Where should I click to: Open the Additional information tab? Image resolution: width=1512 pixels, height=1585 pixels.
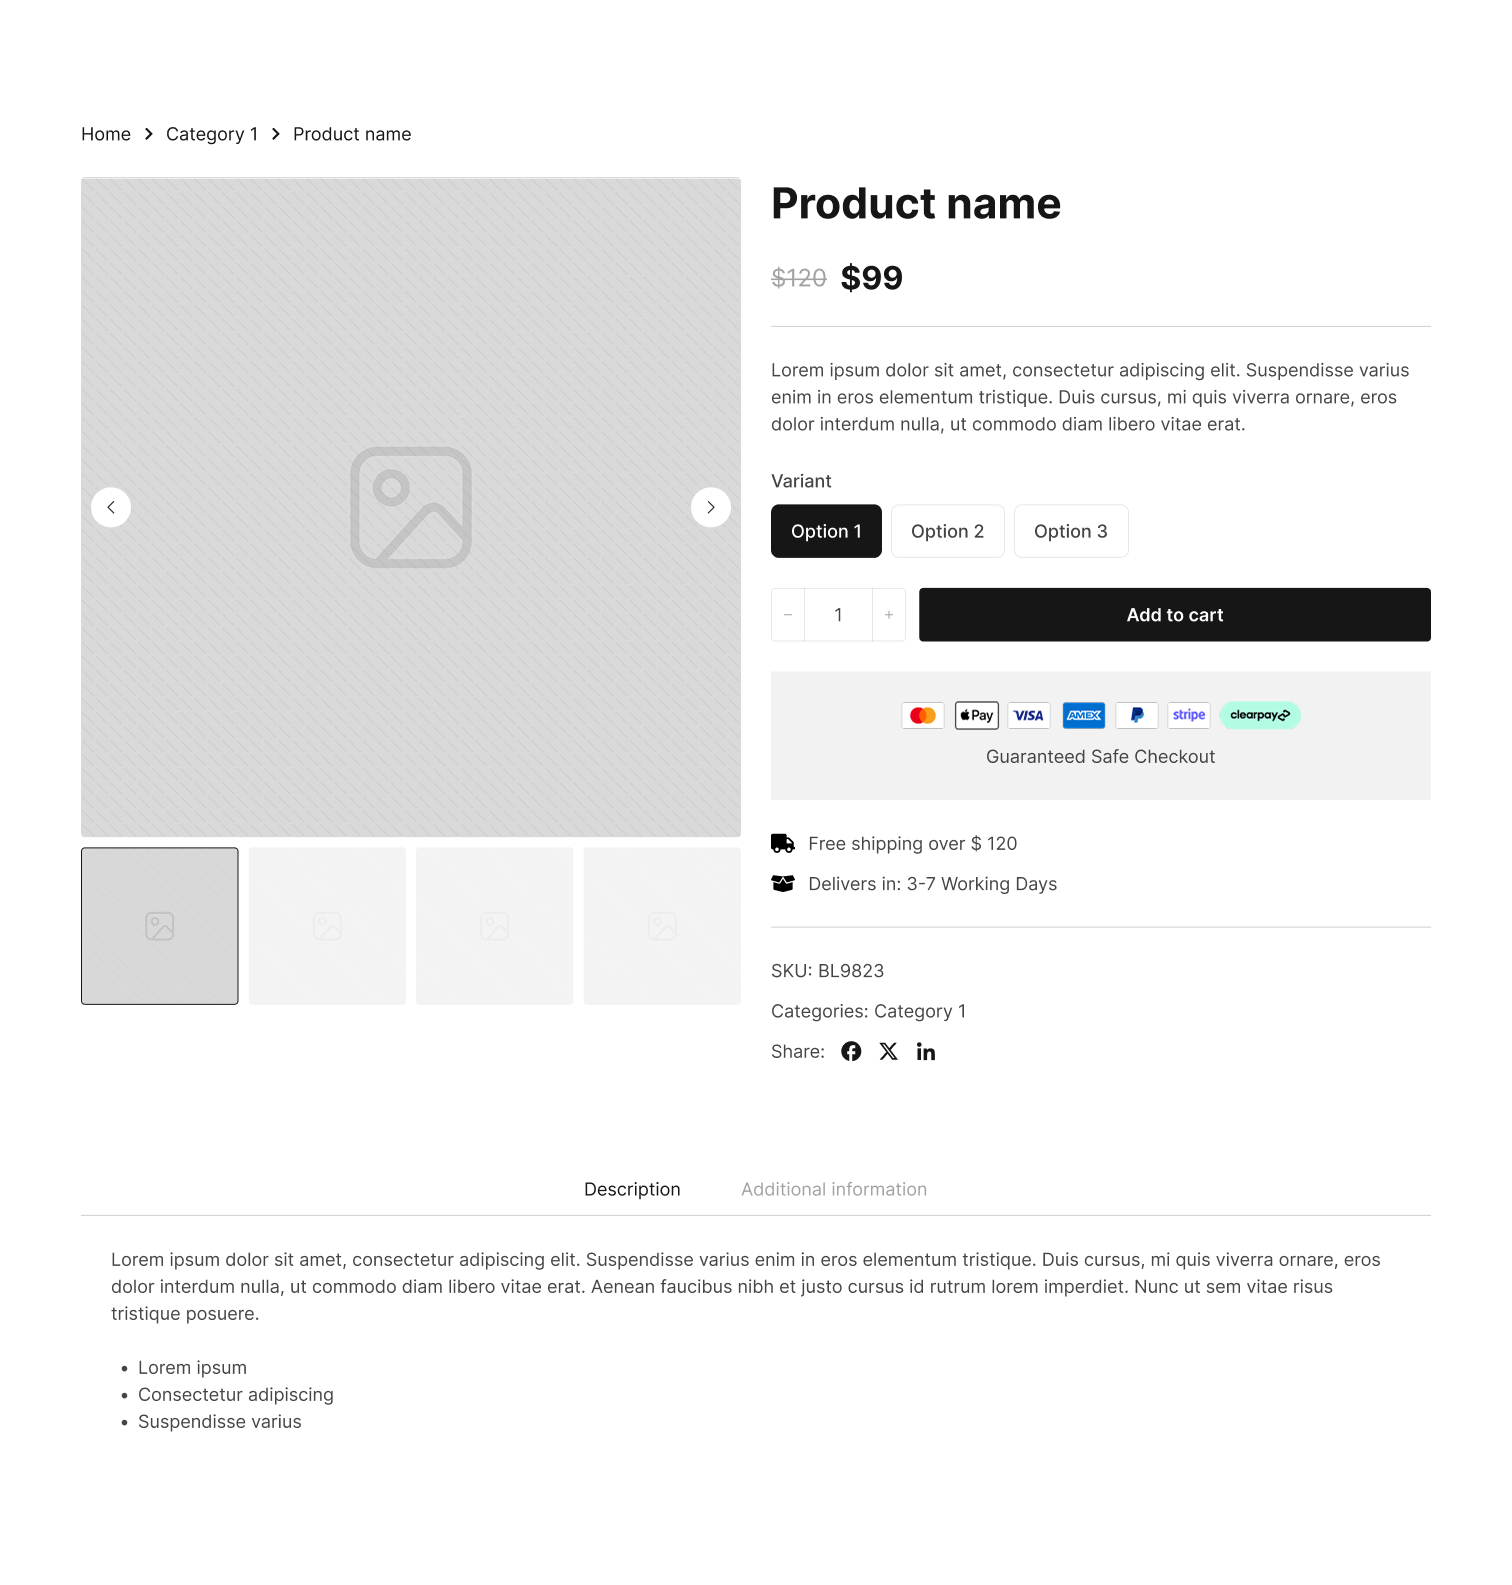point(834,1189)
